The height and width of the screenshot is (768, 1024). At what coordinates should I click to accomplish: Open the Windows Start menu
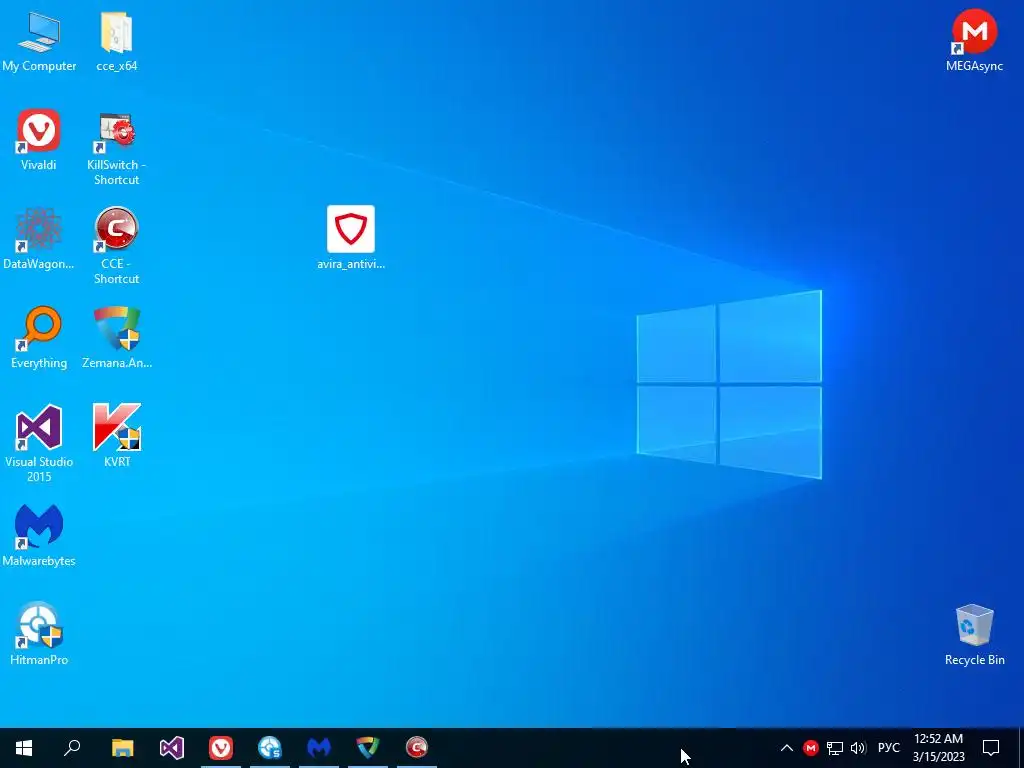(x=24, y=748)
